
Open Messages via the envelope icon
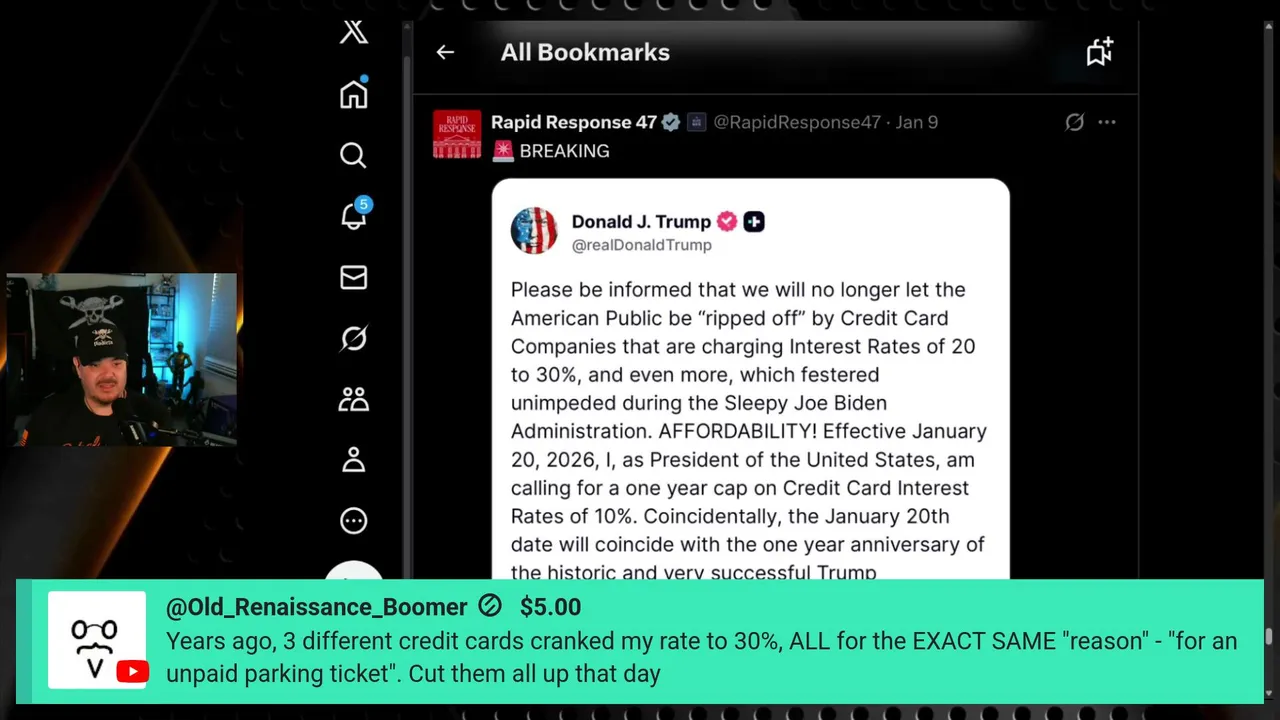(x=354, y=277)
